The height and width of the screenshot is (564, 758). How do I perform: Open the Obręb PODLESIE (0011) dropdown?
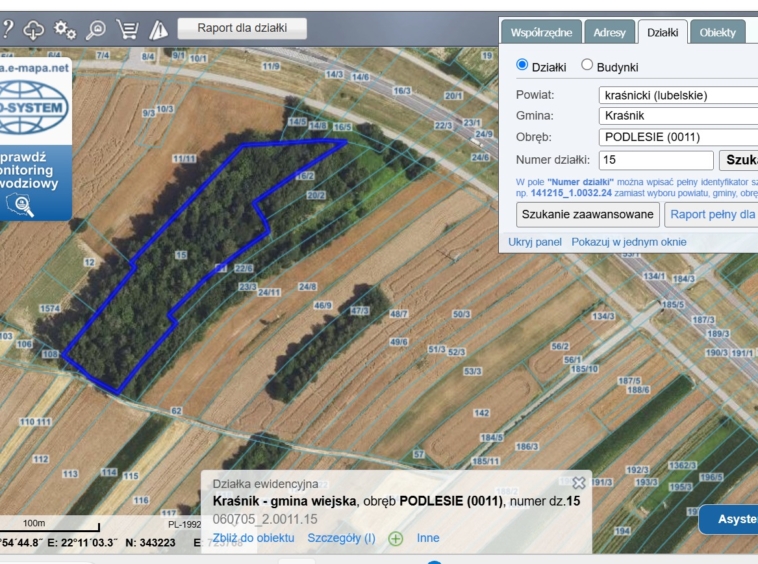click(x=678, y=137)
